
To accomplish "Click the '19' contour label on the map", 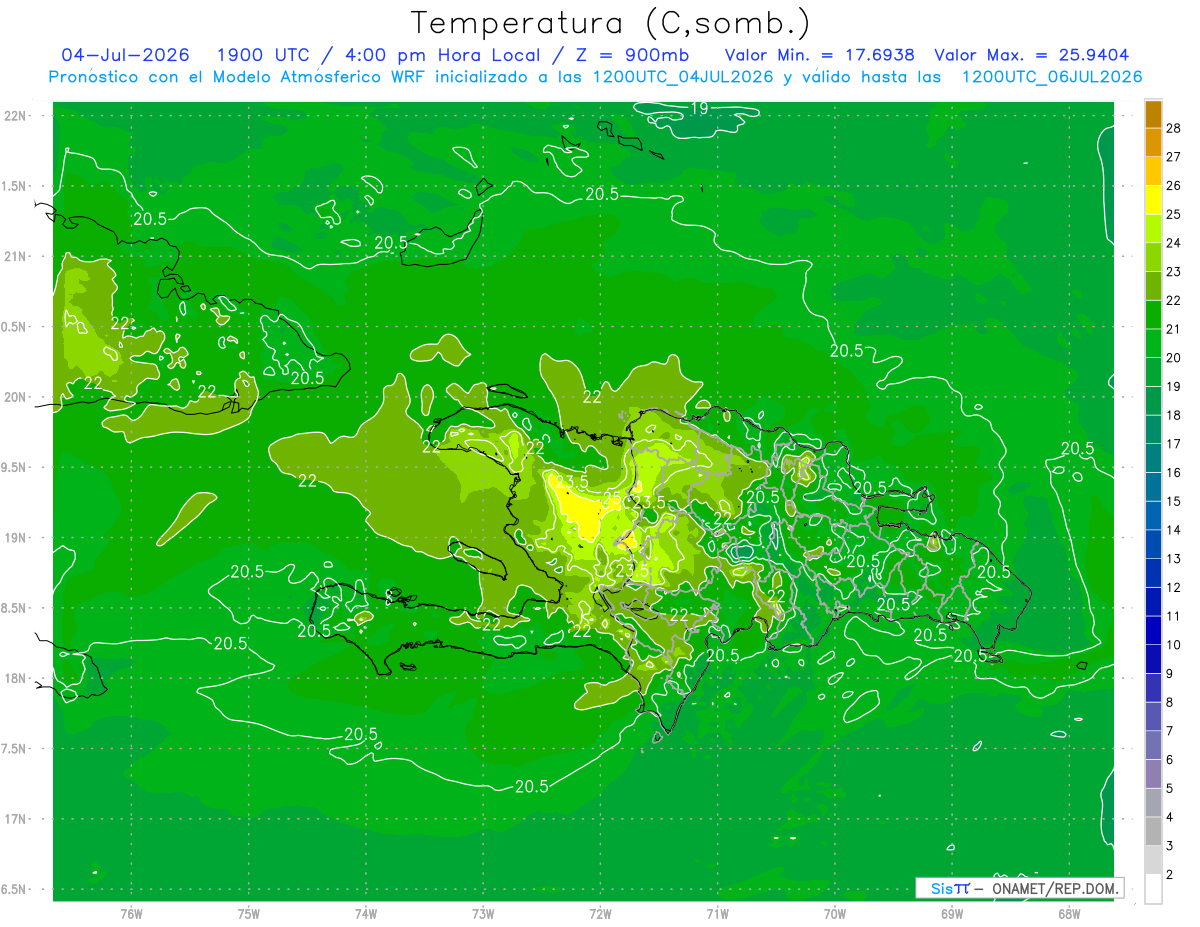I will coord(699,108).
